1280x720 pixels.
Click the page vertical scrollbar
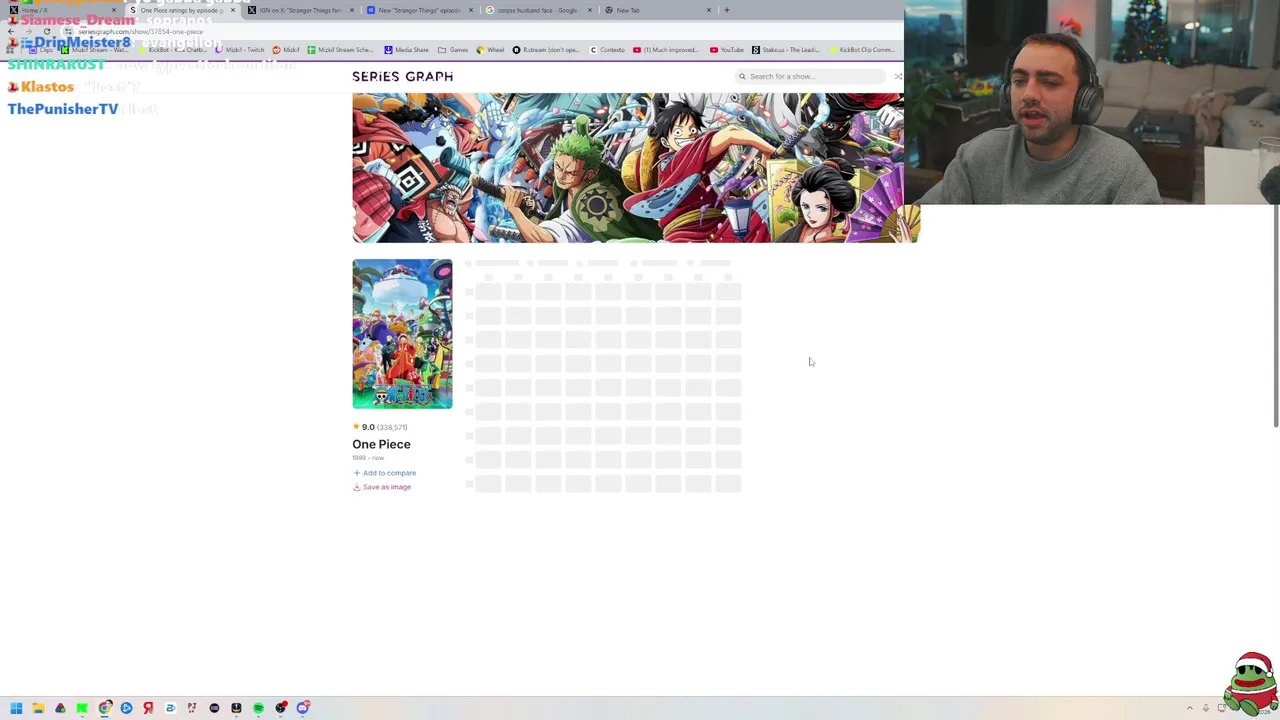coord(1275,318)
